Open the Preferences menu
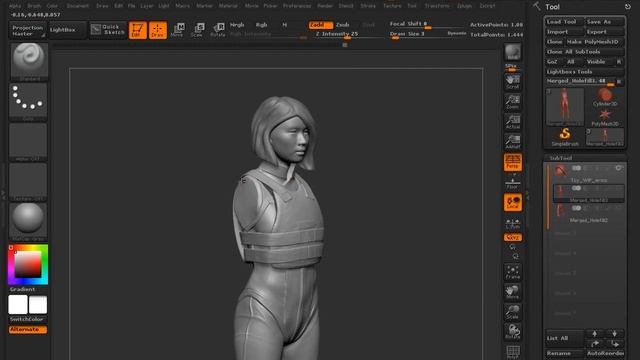Image resolution: width=640 pixels, height=360 pixels. (297, 6)
